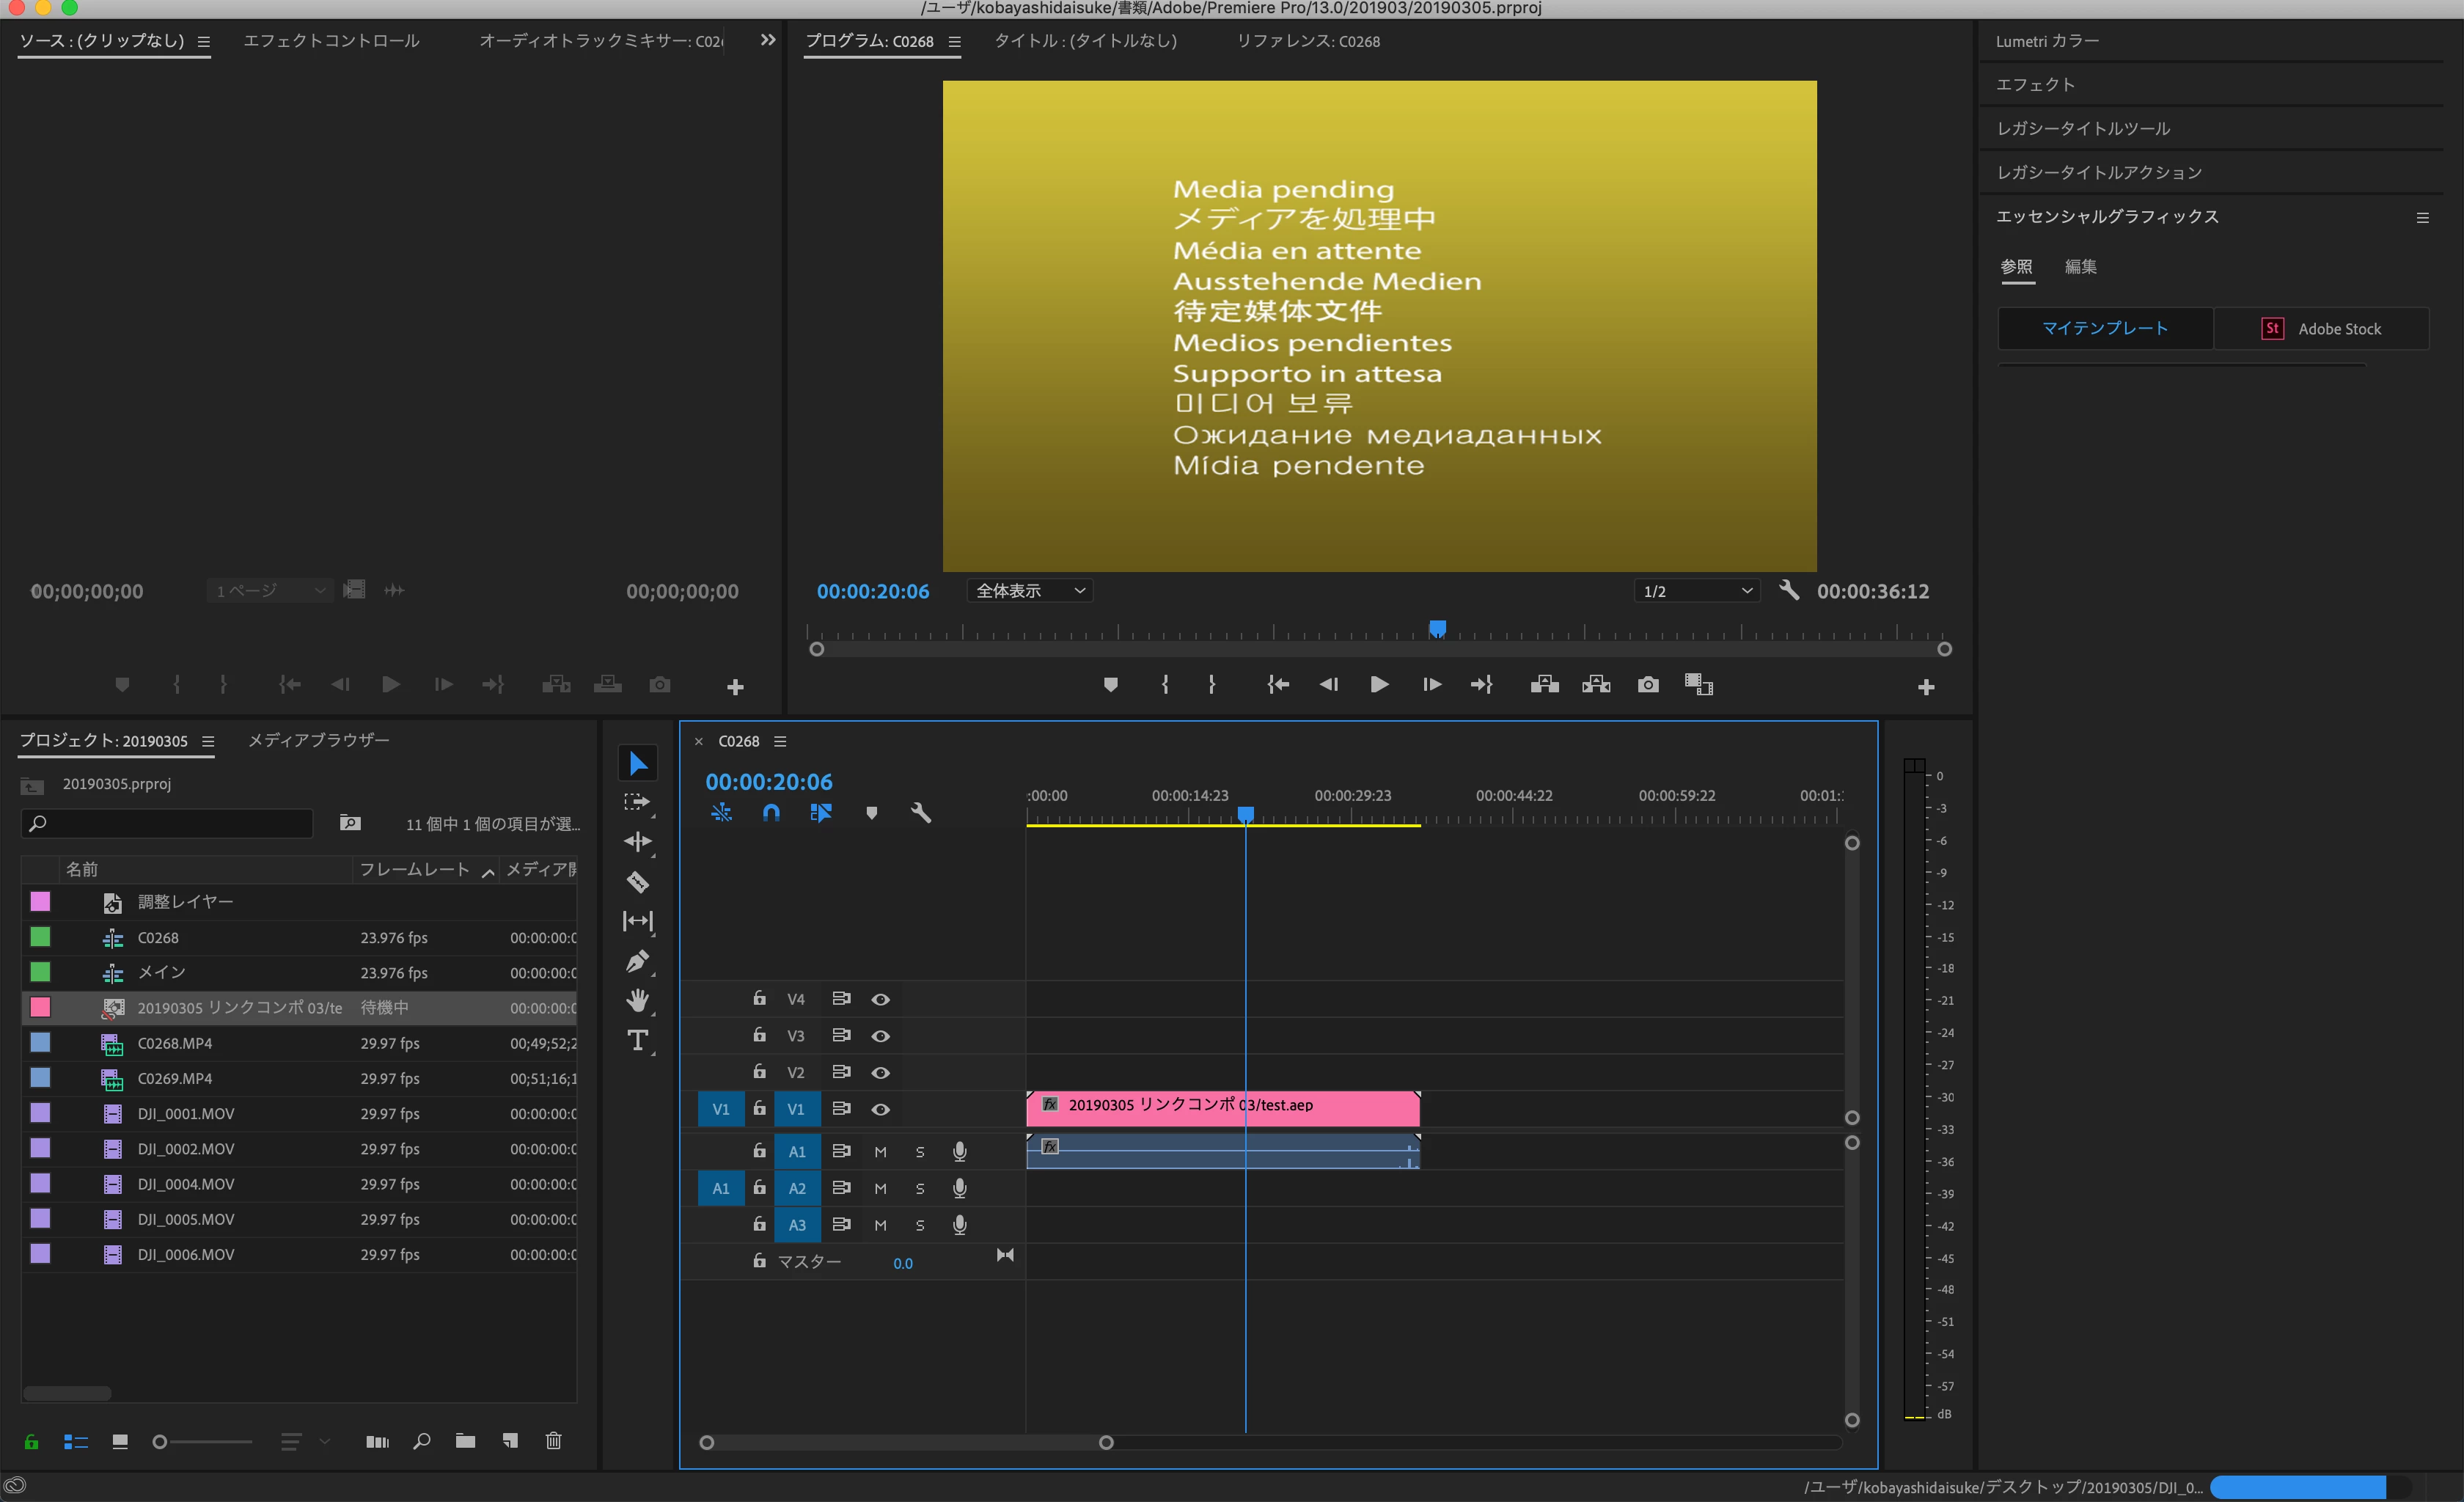
Task: Select the Razor tool
Action: 637,882
